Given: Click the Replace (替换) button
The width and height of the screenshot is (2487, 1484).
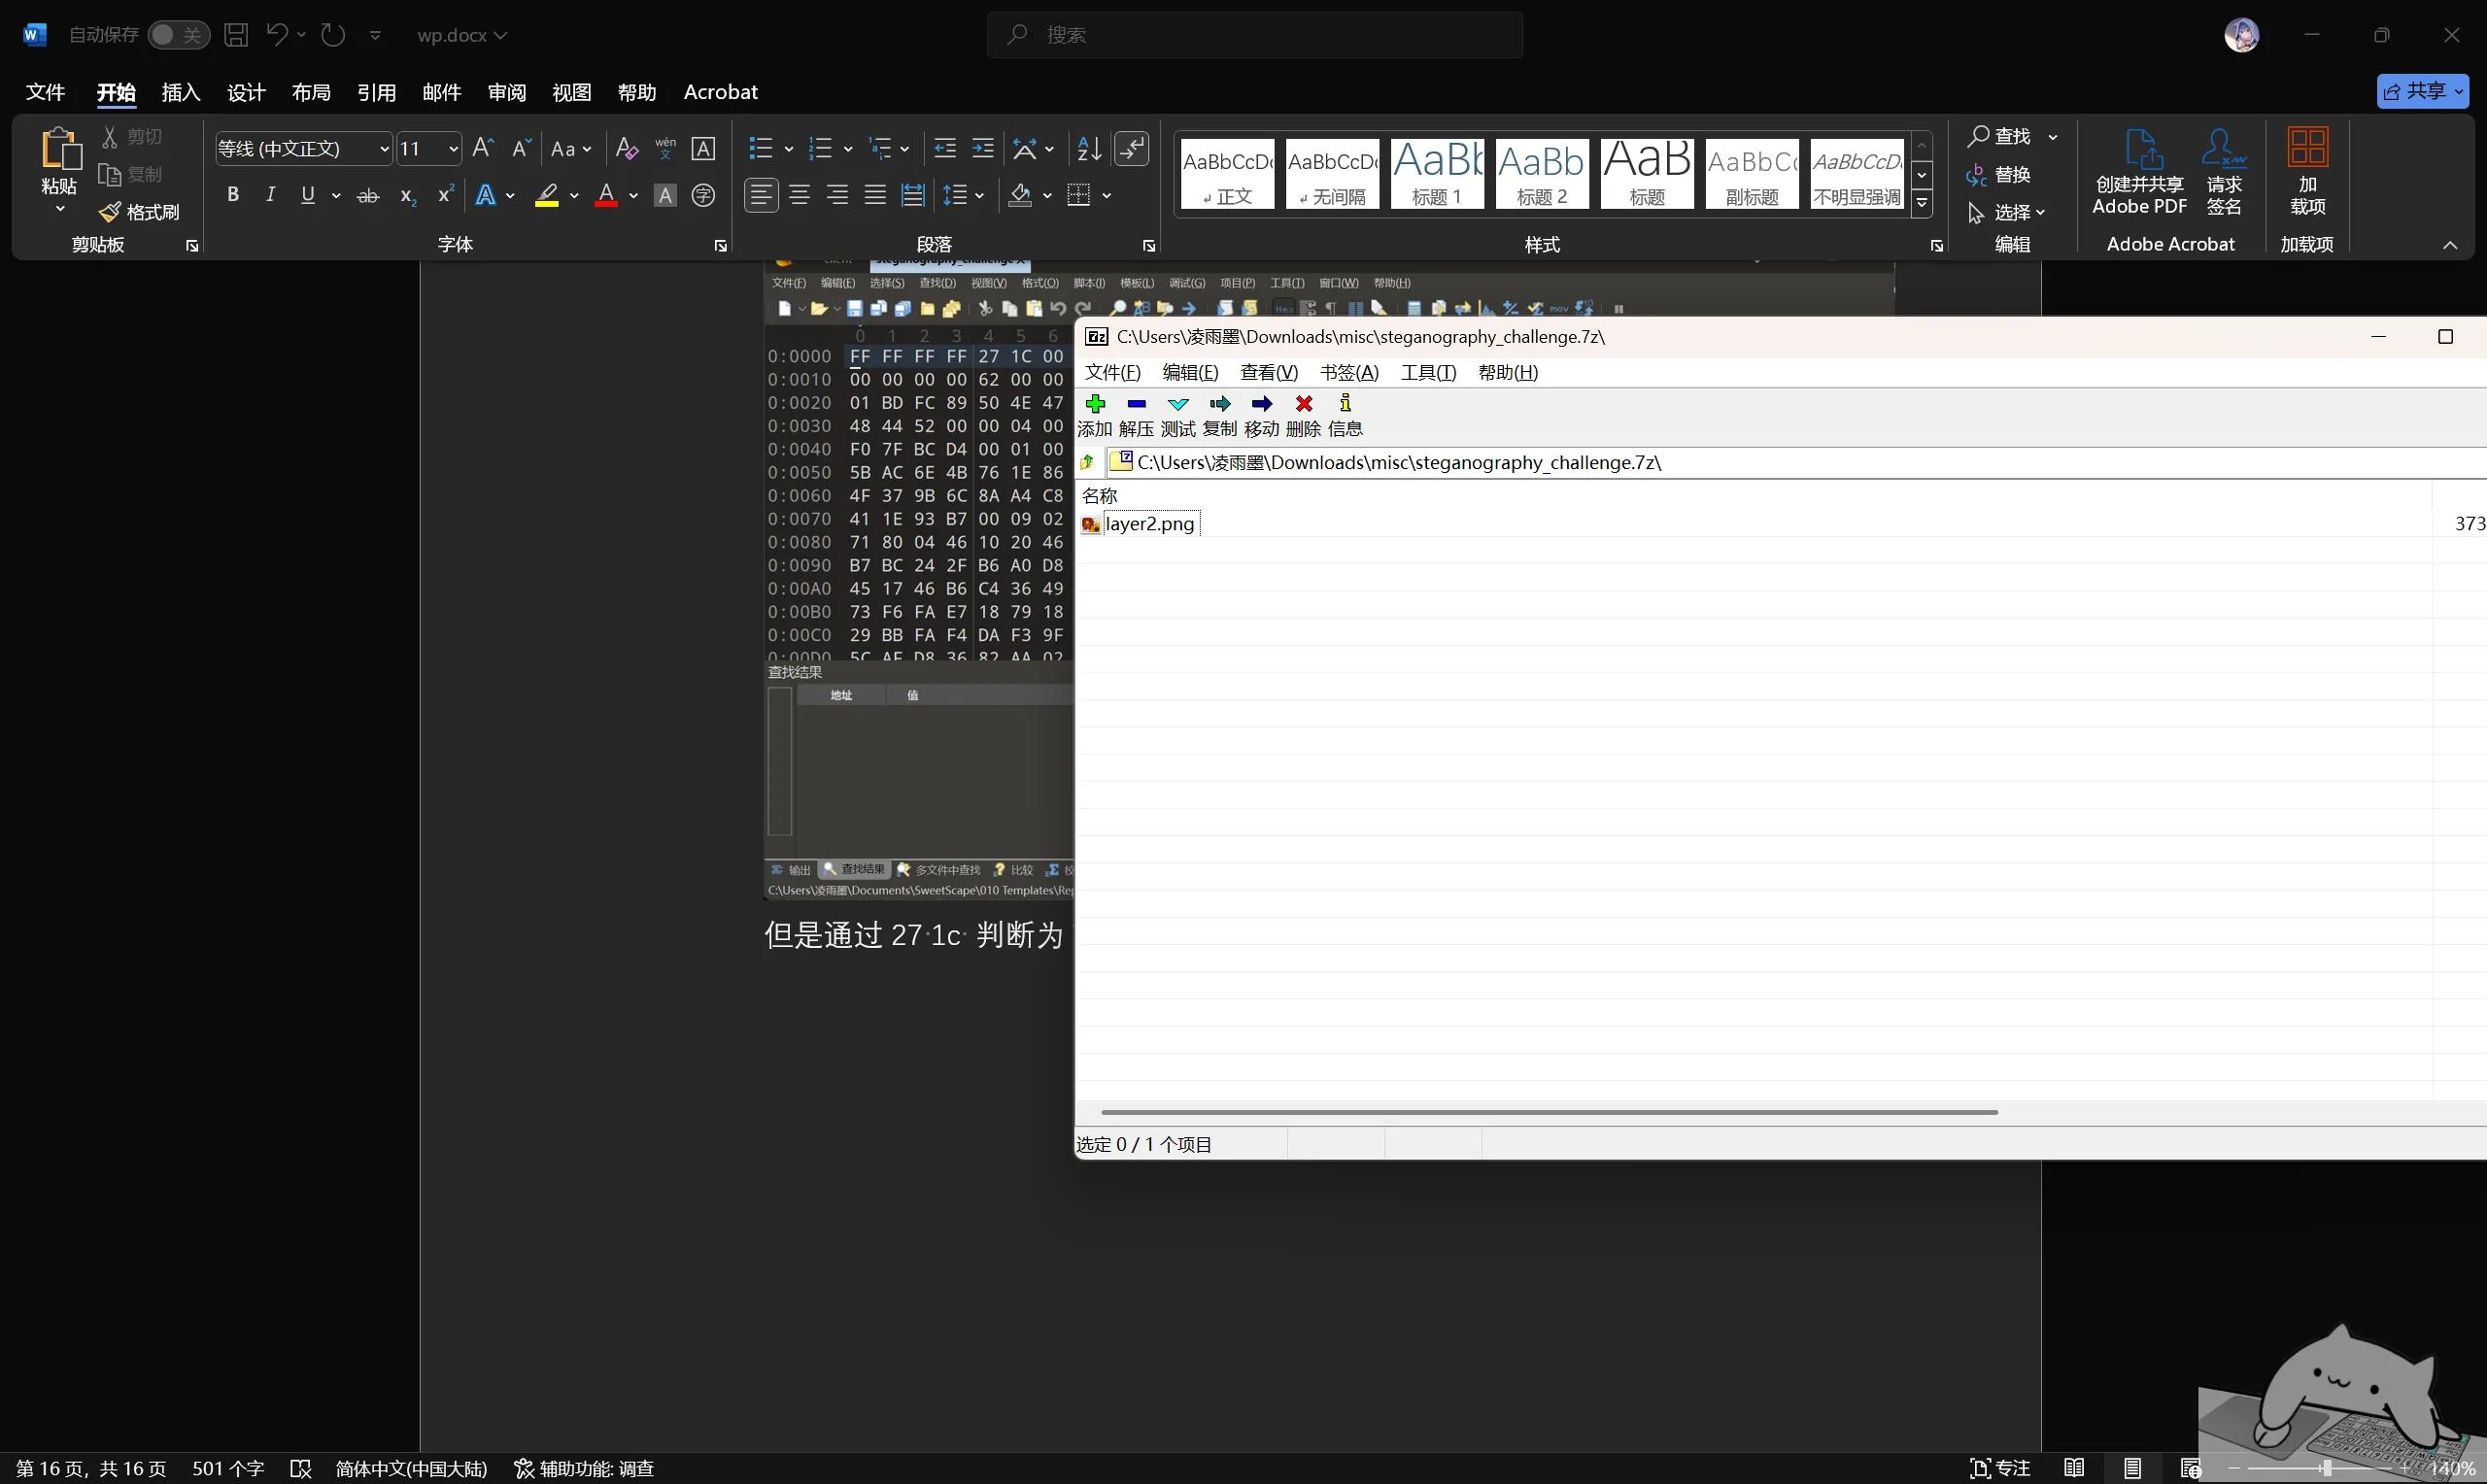Looking at the screenshot, I should tap(1998, 175).
